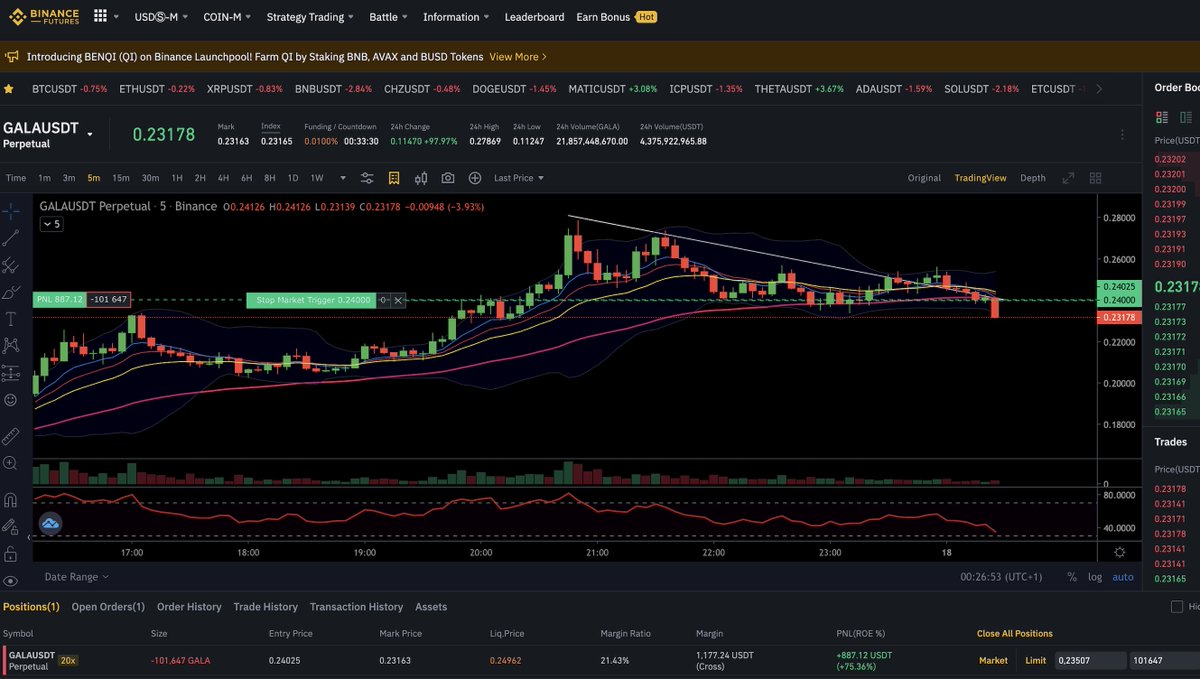Open the emoji icons tool
Viewport: 1200px width, 679px height.
pos(11,400)
